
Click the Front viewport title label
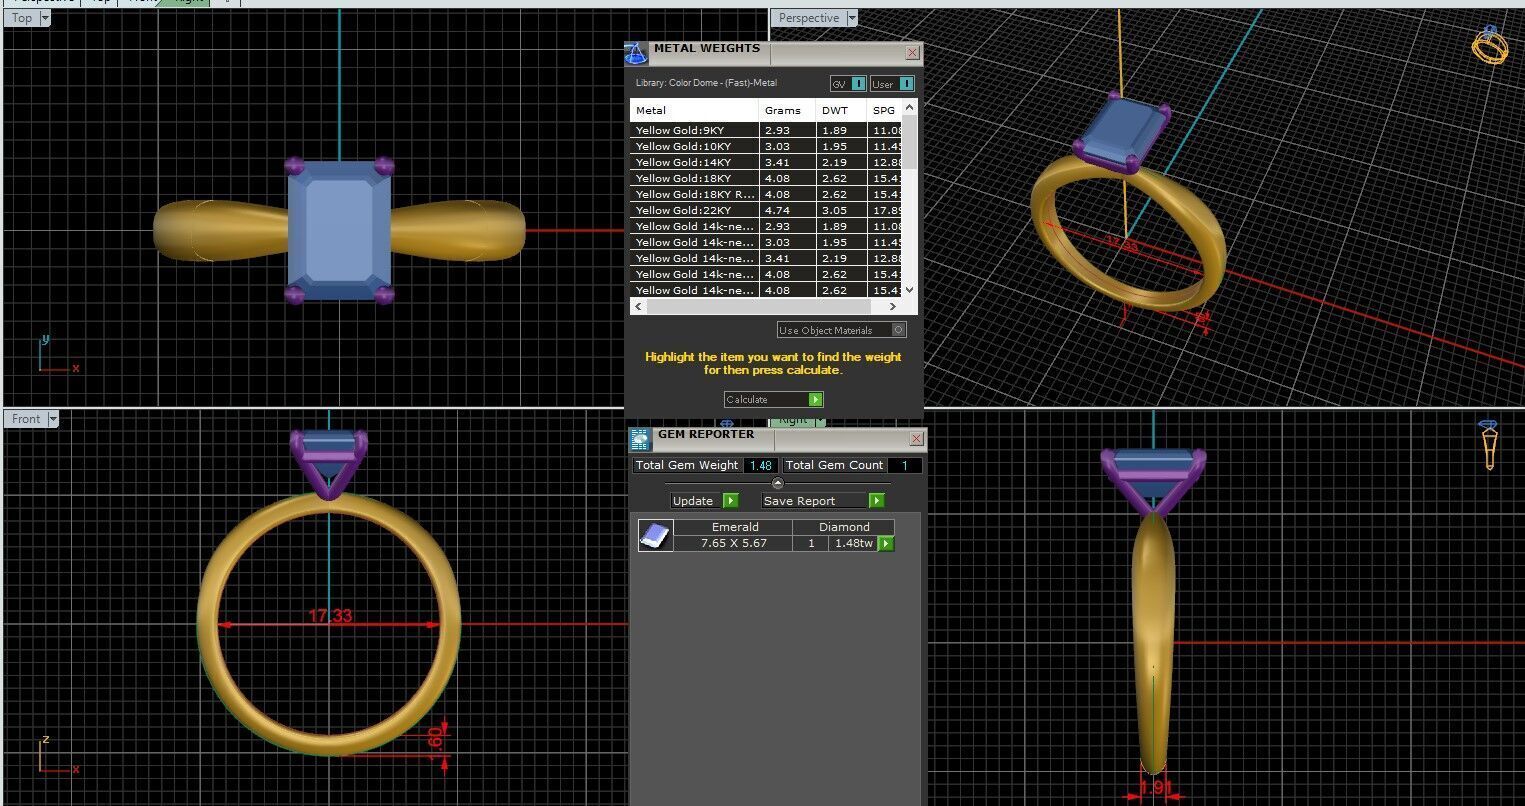click(x=27, y=419)
